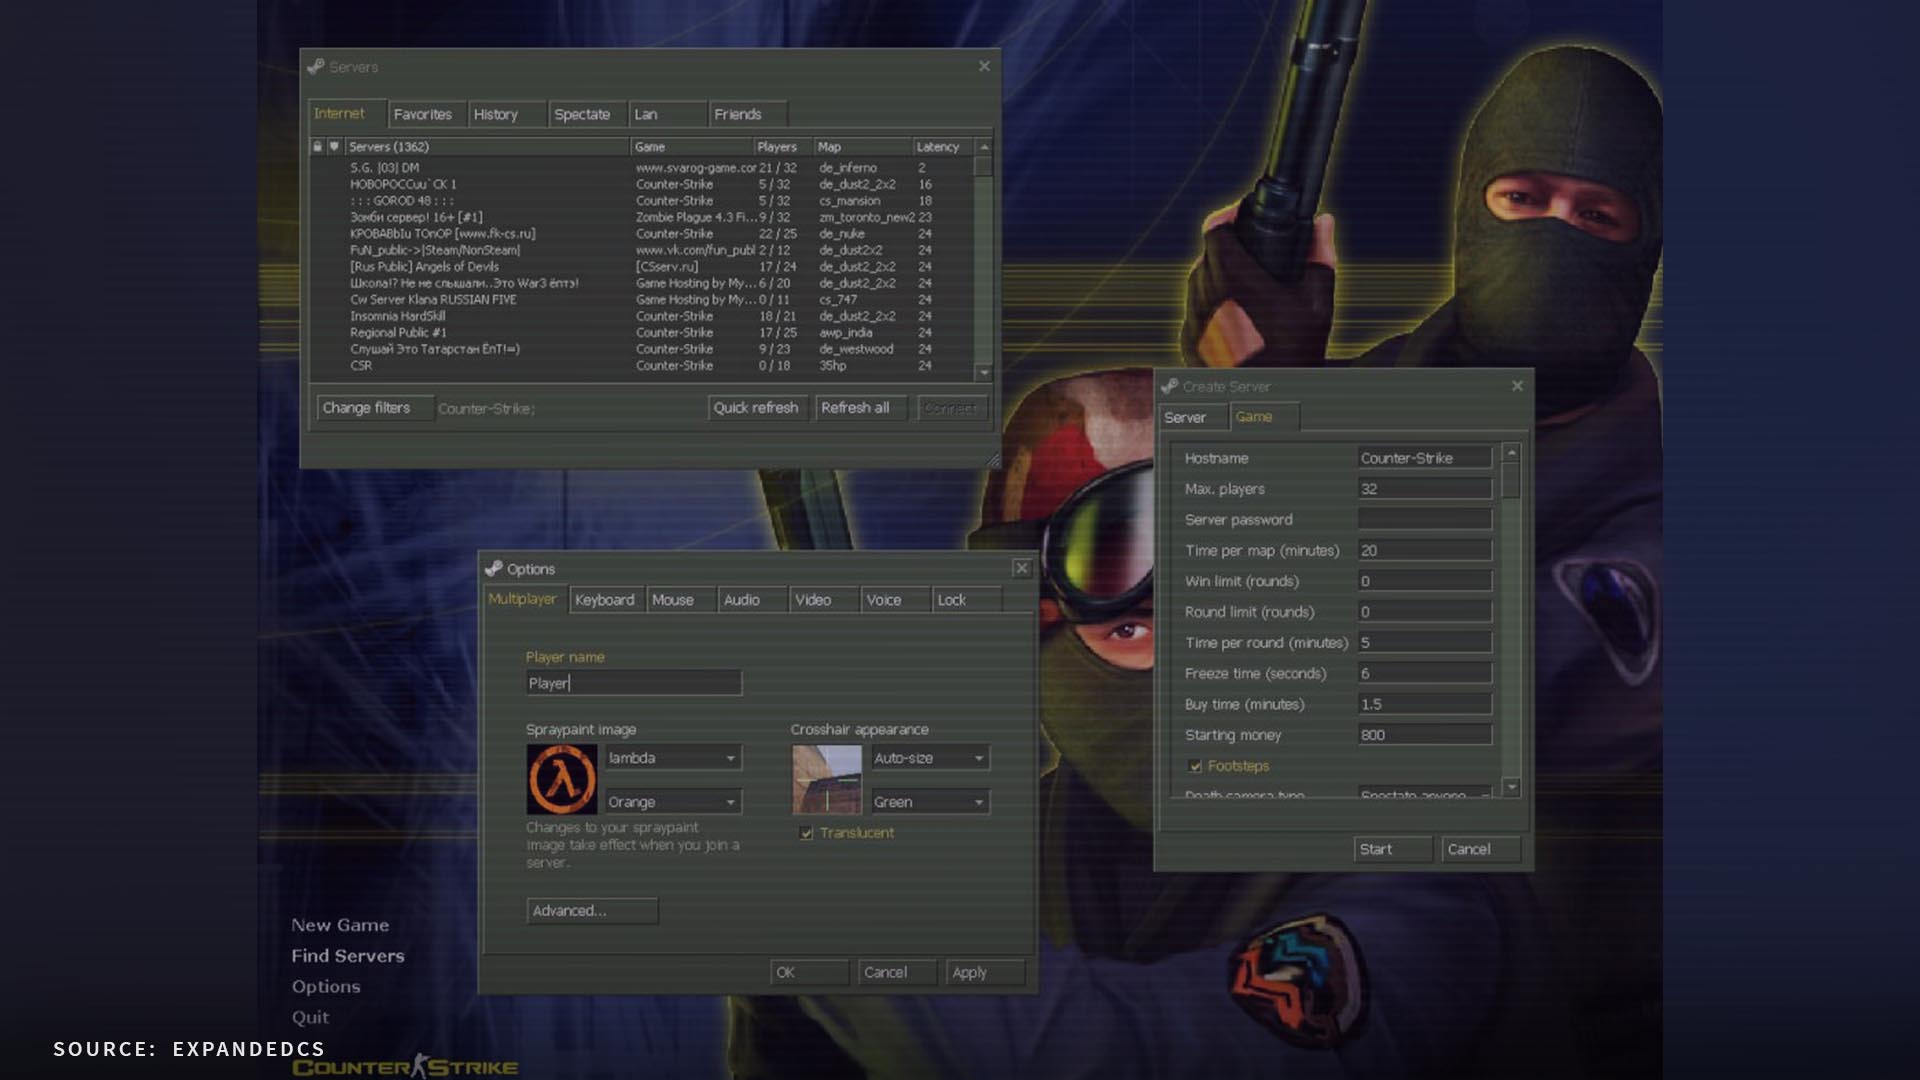The height and width of the screenshot is (1080, 1920).
Task: Click the Create Server list scroll down arrow
Action: pyautogui.click(x=1512, y=788)
